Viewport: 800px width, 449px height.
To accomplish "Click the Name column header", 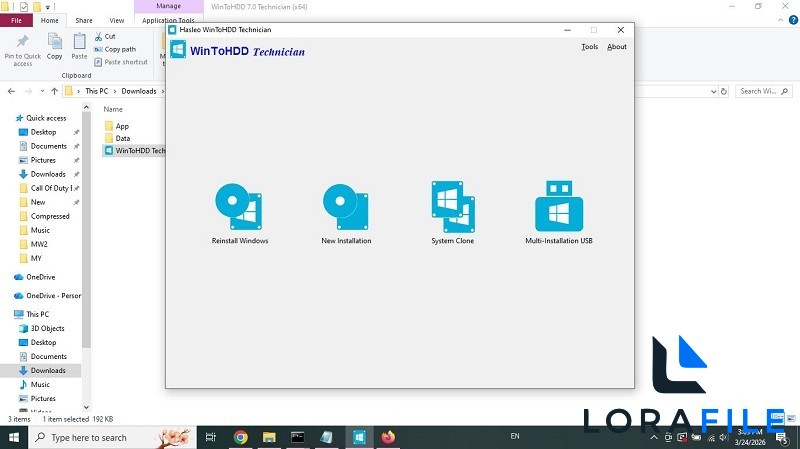I will point(113,109).
